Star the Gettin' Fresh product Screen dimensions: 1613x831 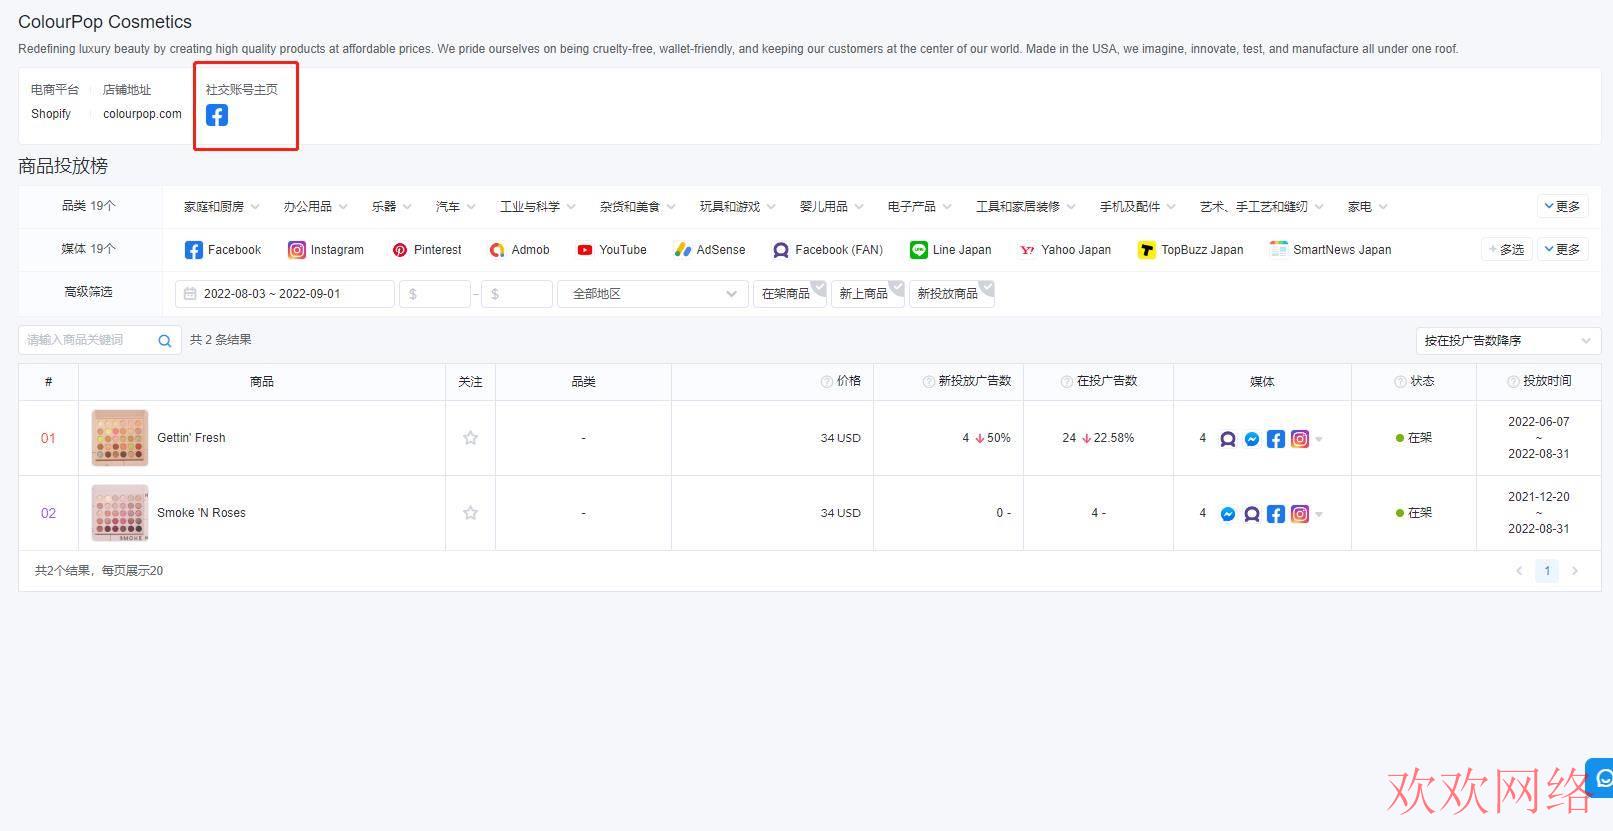[470, 438]
